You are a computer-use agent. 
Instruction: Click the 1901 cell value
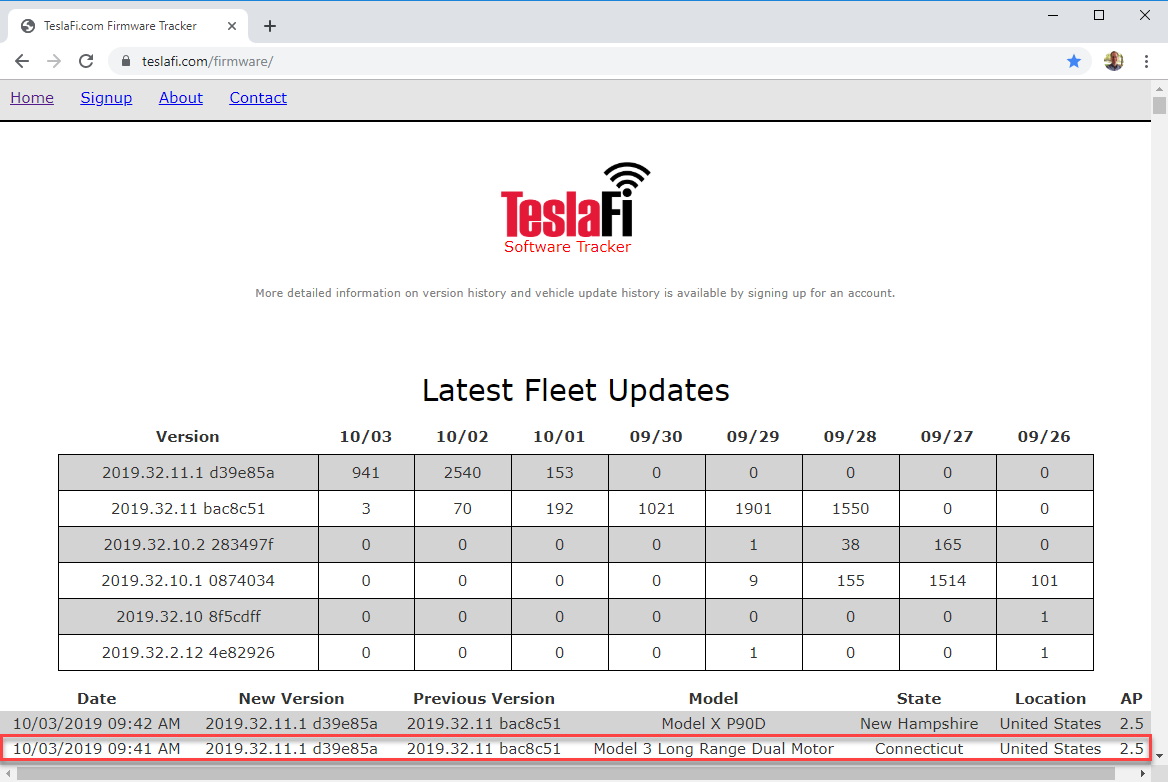[753, 509]
